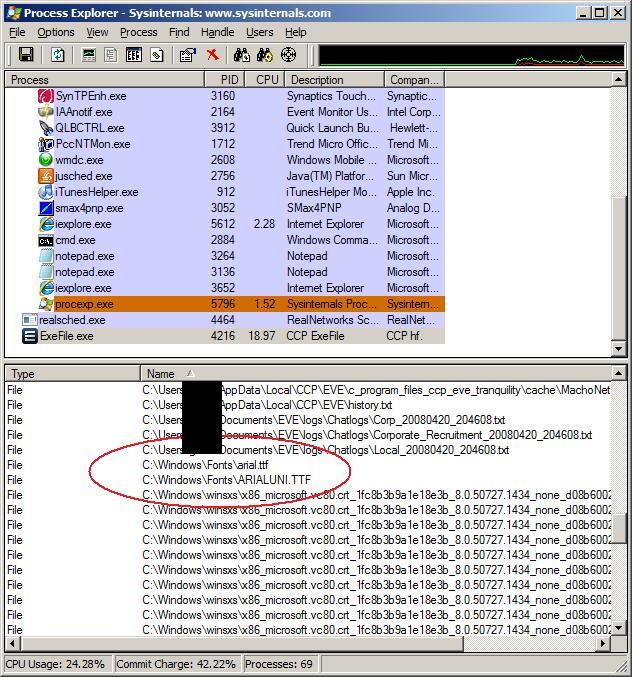Image resolution: width=632 pixels, height=677 pixels.
Task: Open the System Information graph icon
Action: [89, 55]
